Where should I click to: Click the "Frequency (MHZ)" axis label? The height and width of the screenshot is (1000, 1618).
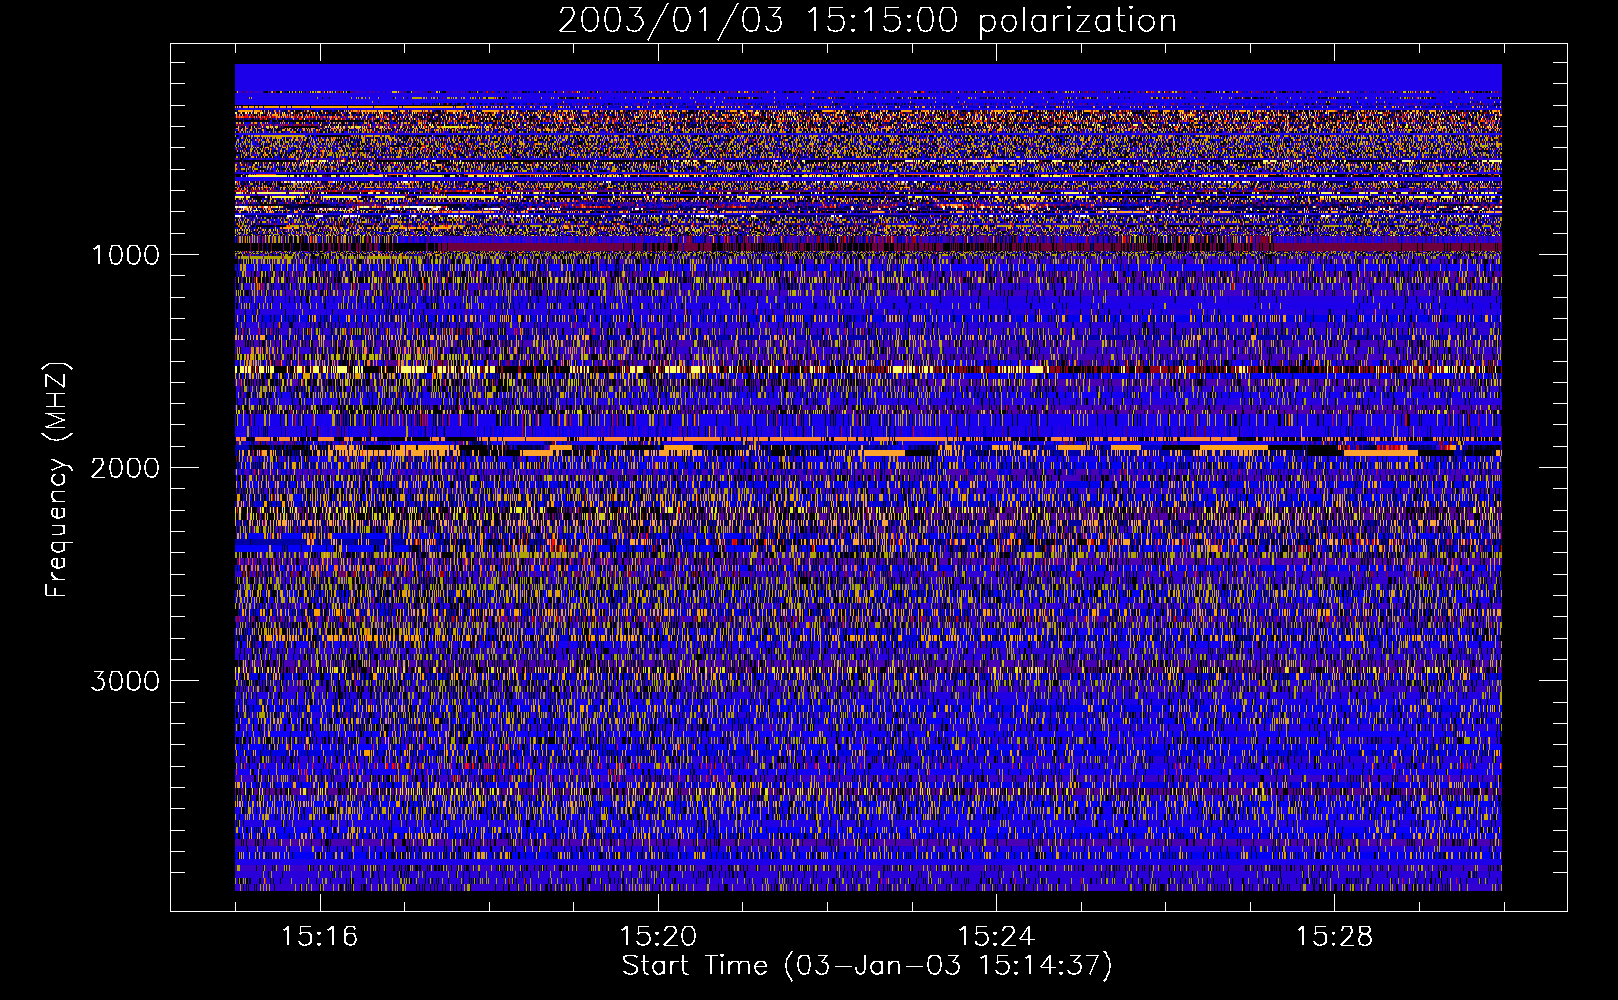(x=57, y=480)
